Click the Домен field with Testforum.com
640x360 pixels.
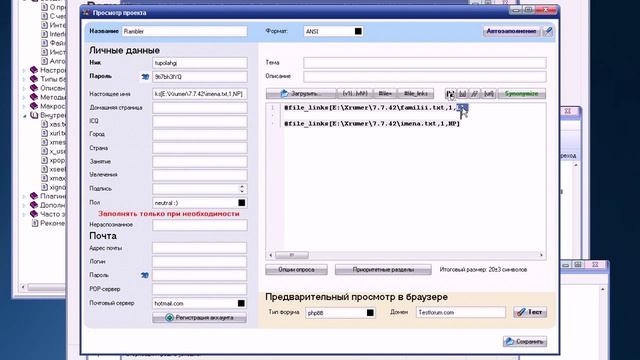[x=461, y=313]
